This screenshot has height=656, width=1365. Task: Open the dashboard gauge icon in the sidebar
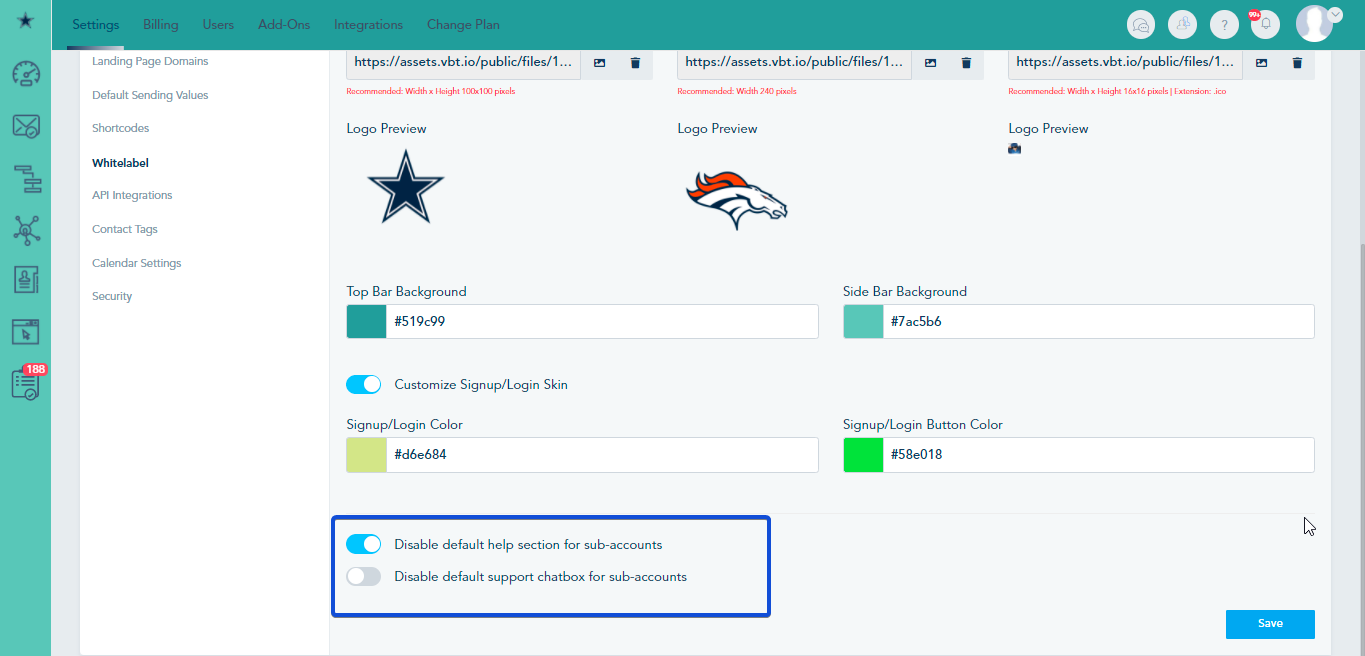pos(26,74)
